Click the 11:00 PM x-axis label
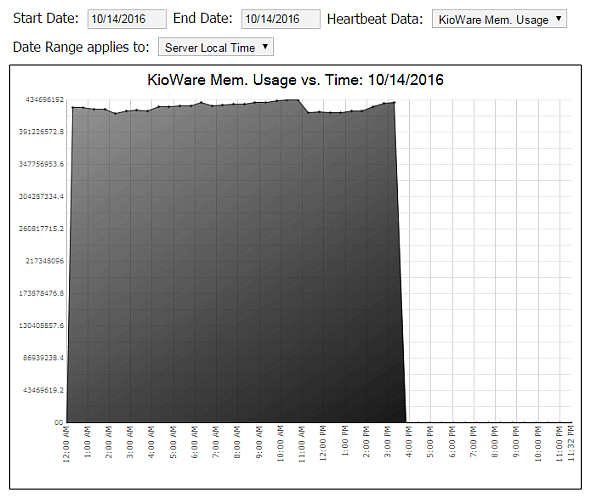This screenshot has width=591, height=498. (559, 444)
